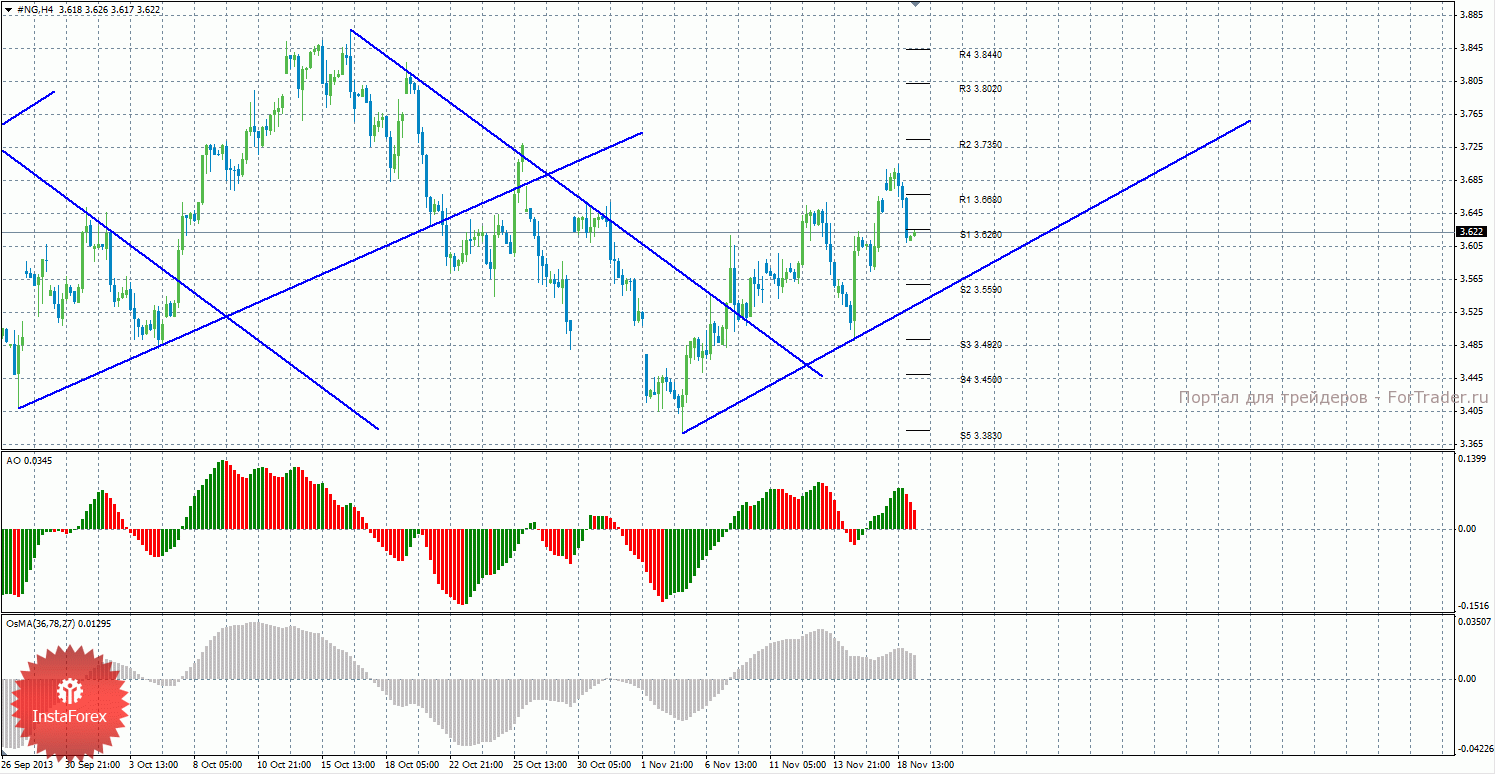
Task: Click the R3 3.8020 pivot label
Action: [981, 89]
